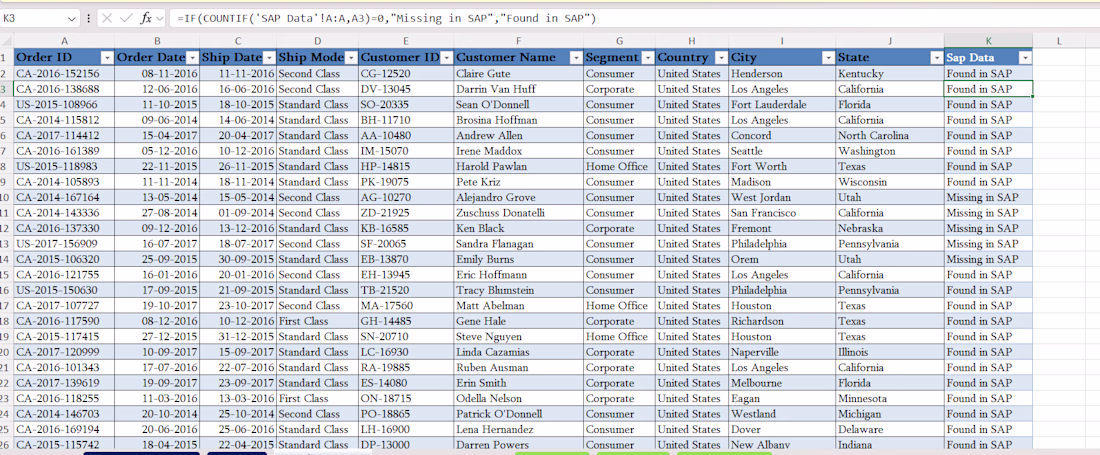Open the Order ID filter dropdown
Image resolution: width=1100 pixels, height=455 pixels.
[107, 57]
